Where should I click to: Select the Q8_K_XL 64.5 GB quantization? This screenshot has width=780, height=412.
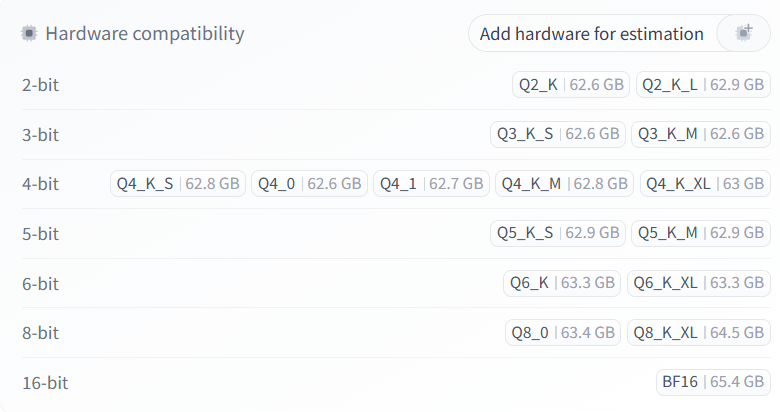point(699,333)
